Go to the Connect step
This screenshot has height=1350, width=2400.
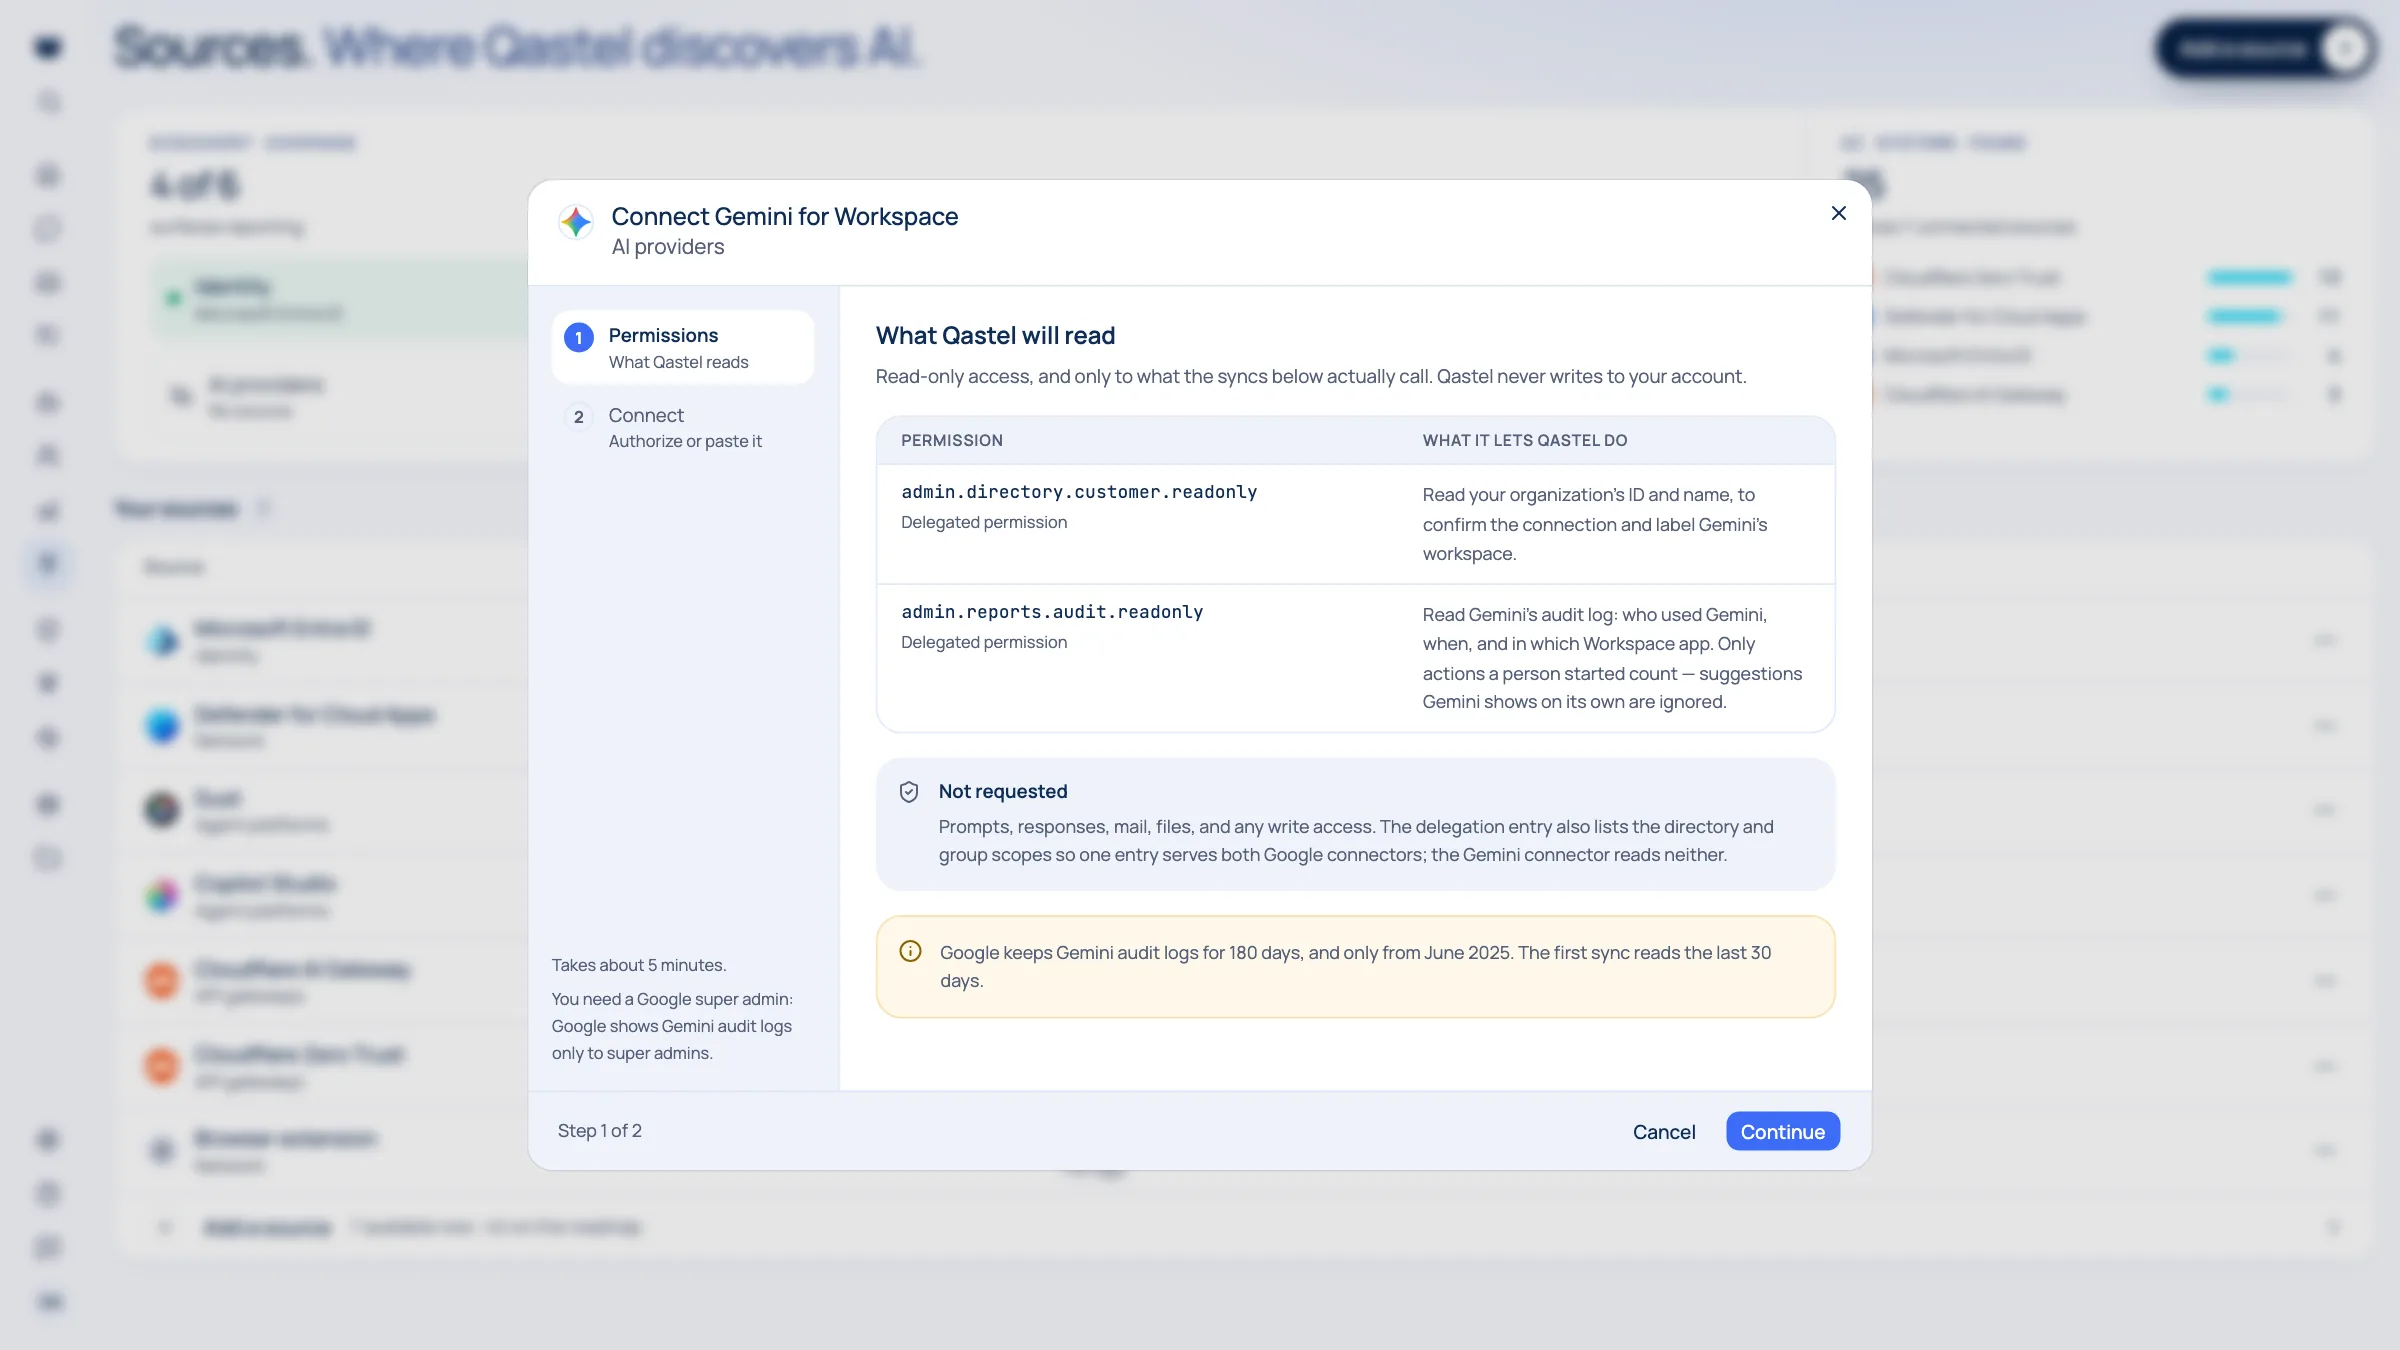click(x=683, y=427)
